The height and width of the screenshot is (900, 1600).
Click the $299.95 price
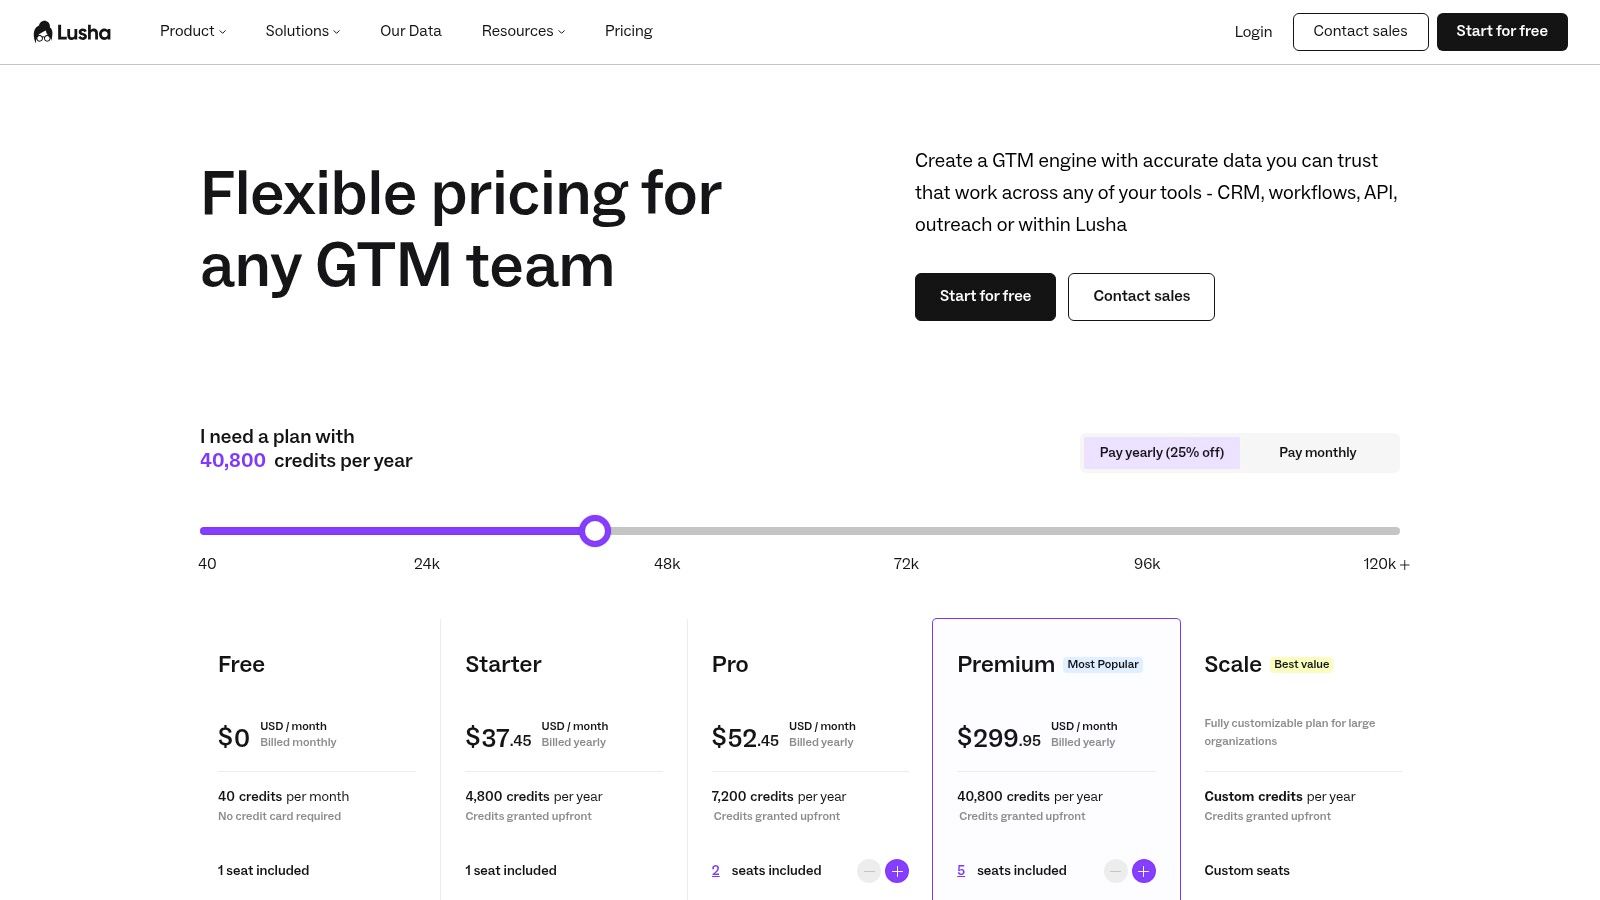click(x=999, y=738)
